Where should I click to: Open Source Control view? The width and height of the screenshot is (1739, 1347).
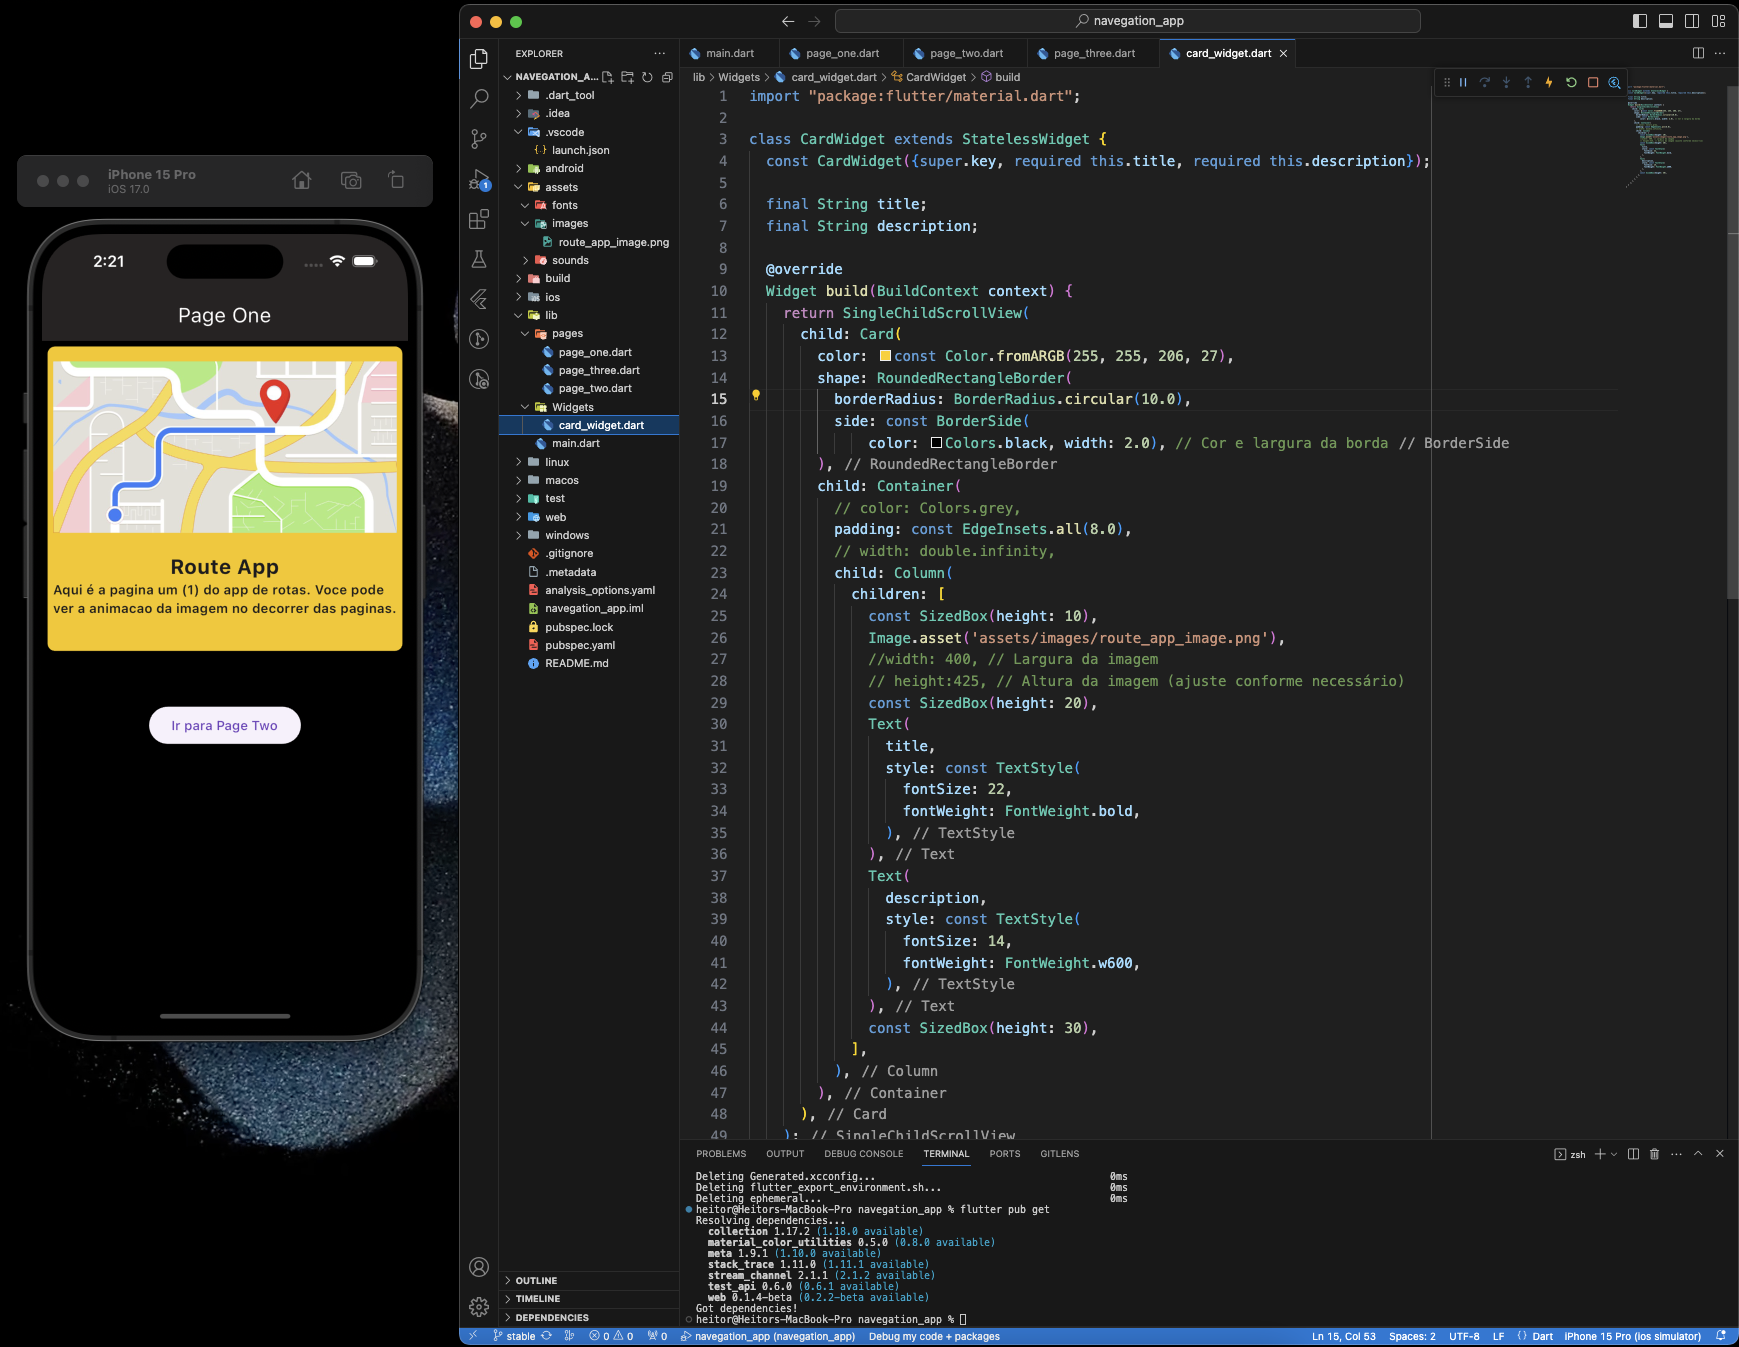tap(478, 139)
